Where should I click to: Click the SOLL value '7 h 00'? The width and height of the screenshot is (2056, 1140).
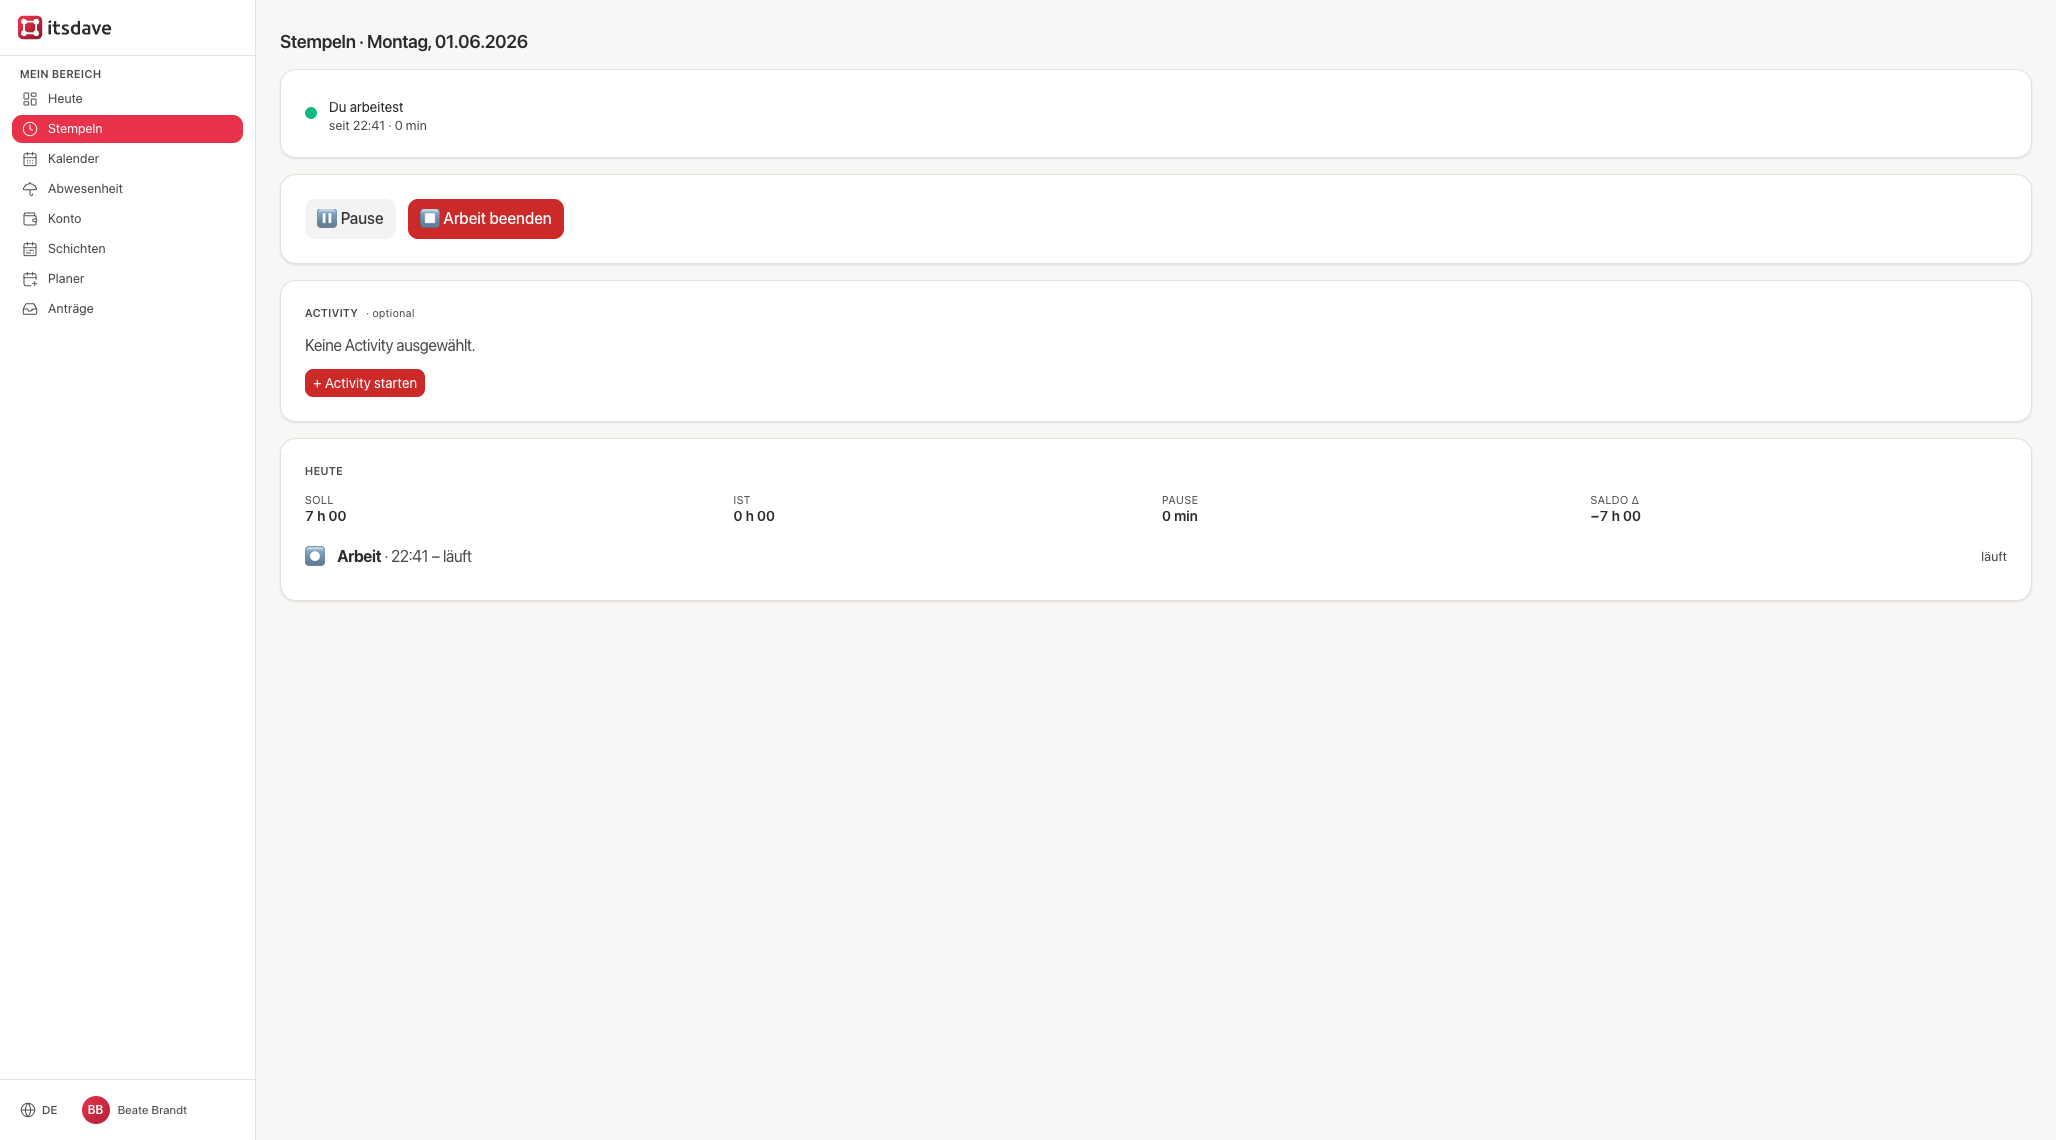pos(326,516)
